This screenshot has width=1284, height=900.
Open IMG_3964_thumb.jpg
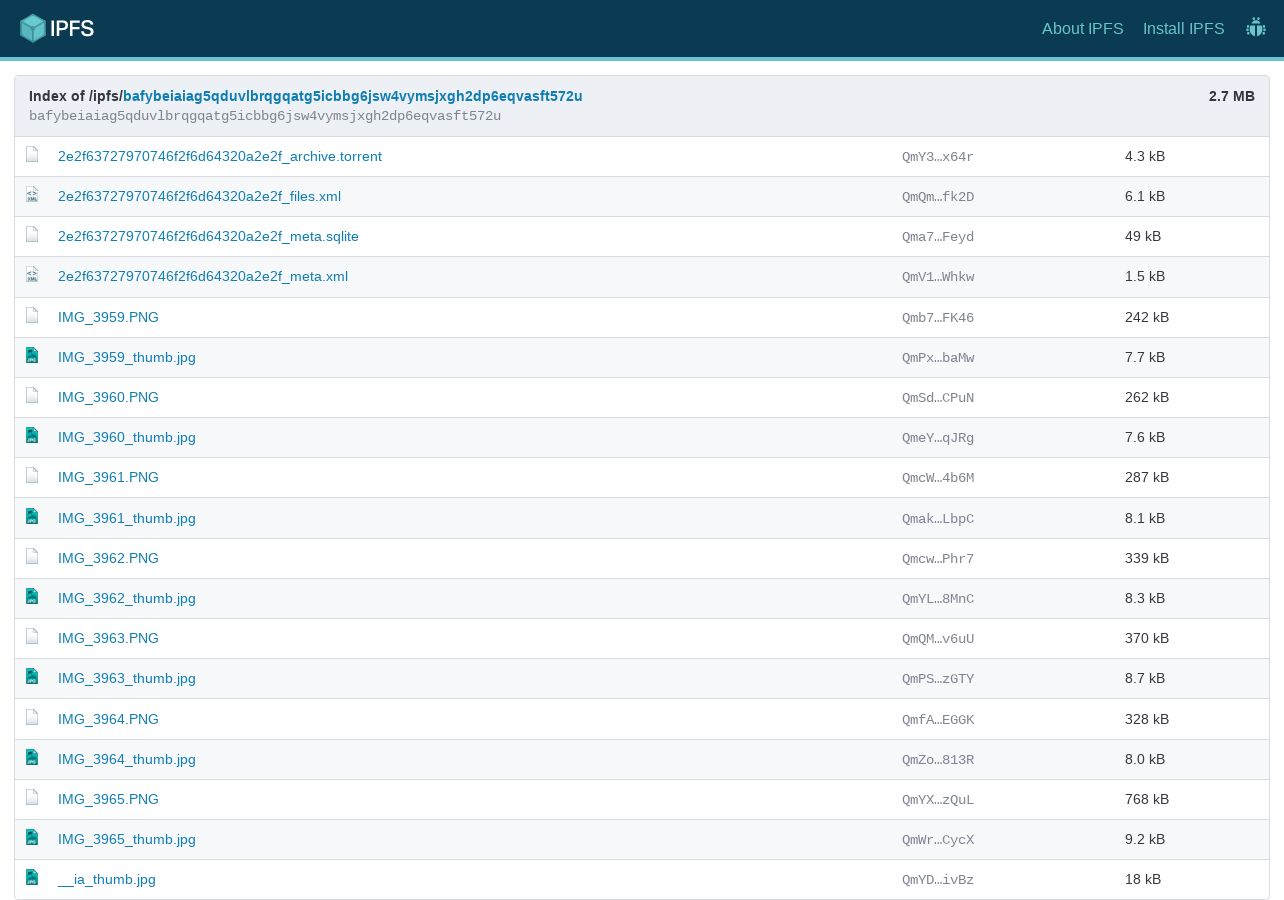pyautogui.click(x=127, y=759)
